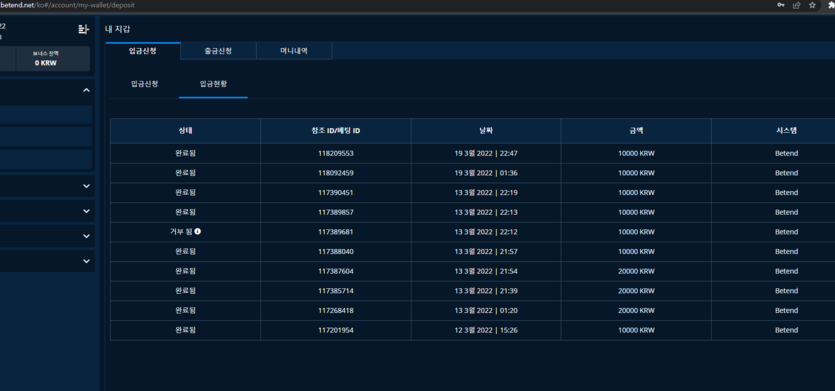Click the date 13 3월 2022 | 22:19
The height and width of the screenshot is (391, 835).
point(486,192)
